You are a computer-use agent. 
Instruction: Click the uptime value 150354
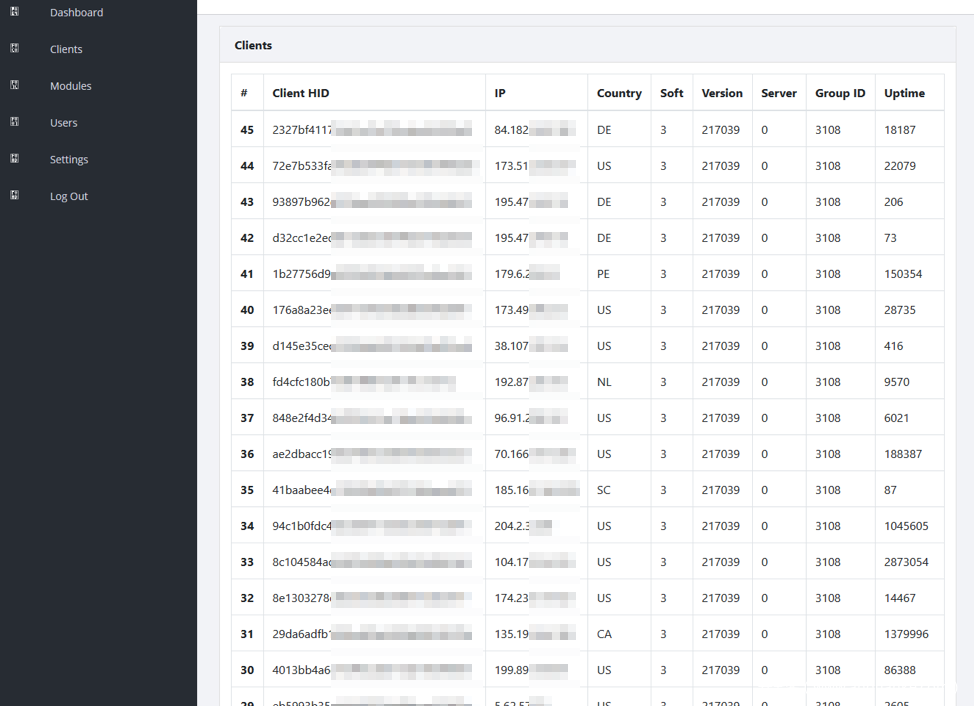tap(903, 274)
